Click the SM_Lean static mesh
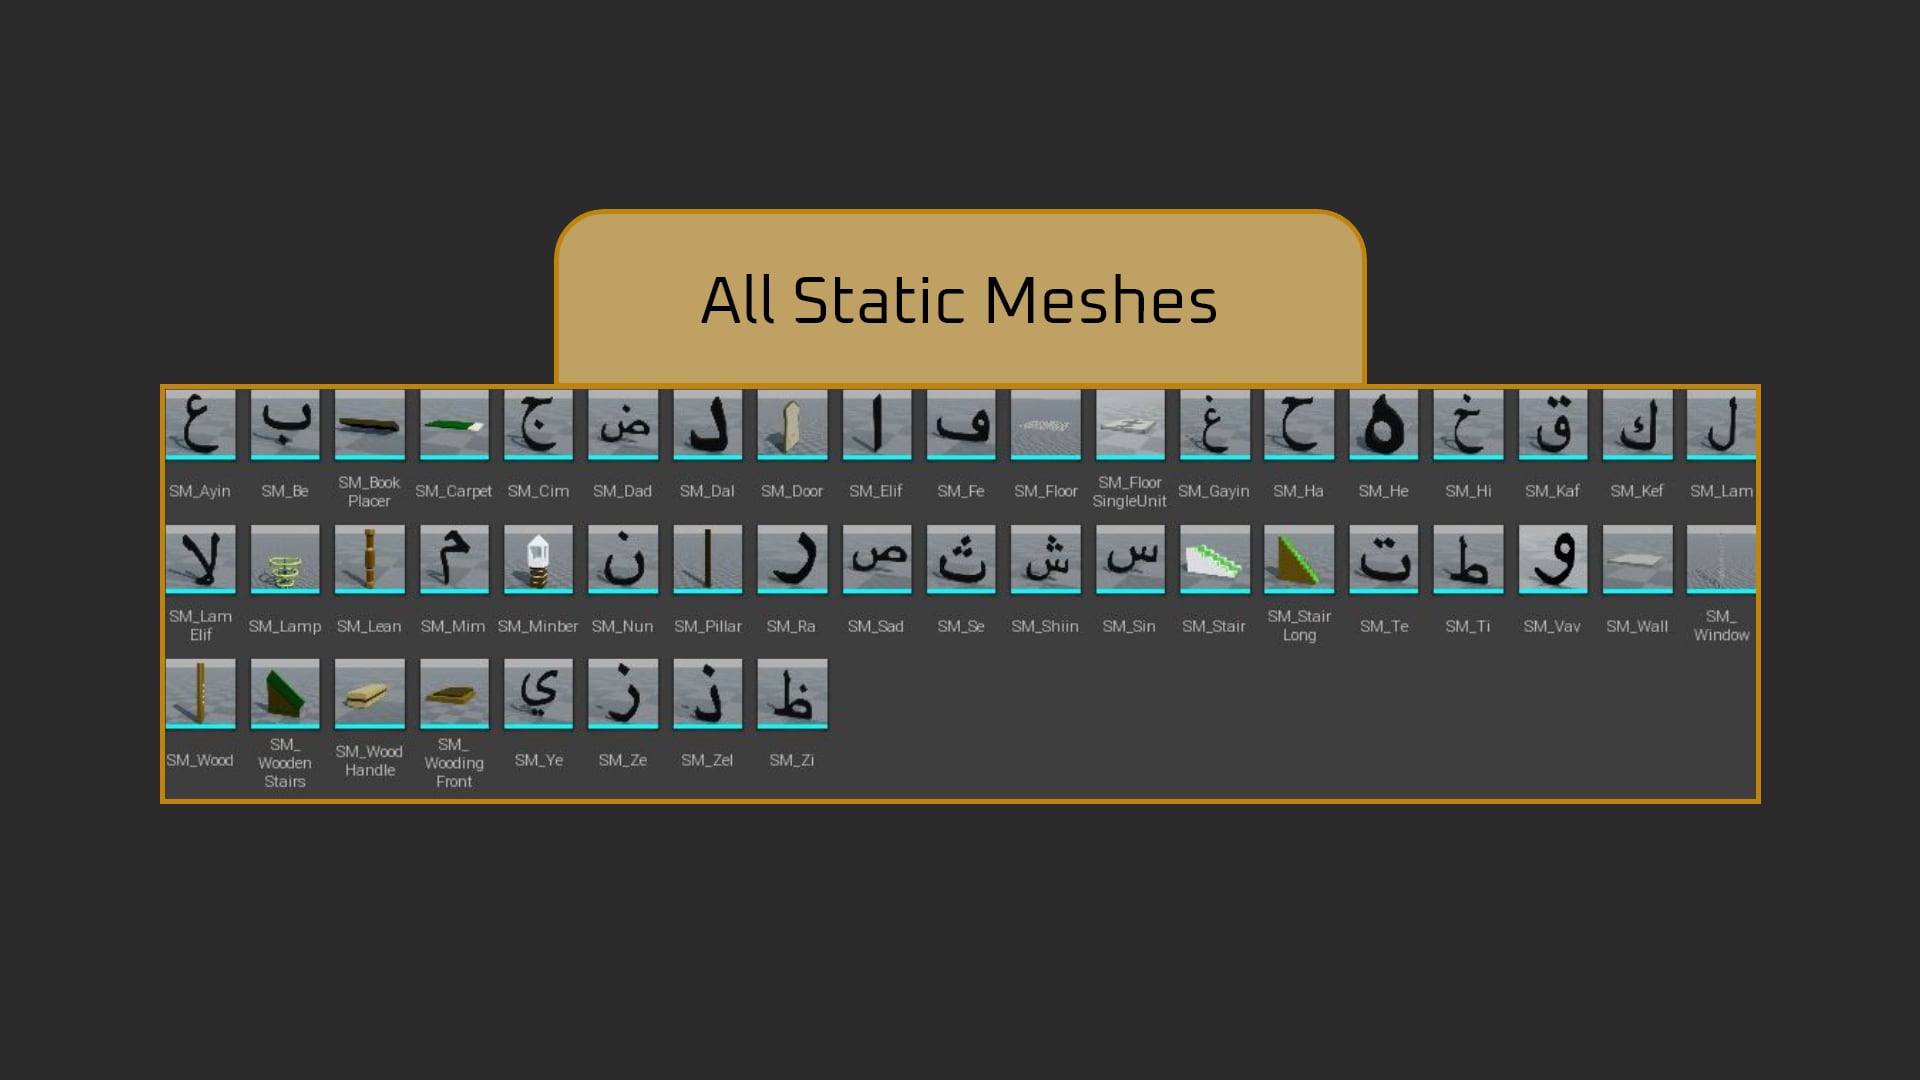Image resolution: width=1920 pixels, height=1080 pixels. (369, 560)
